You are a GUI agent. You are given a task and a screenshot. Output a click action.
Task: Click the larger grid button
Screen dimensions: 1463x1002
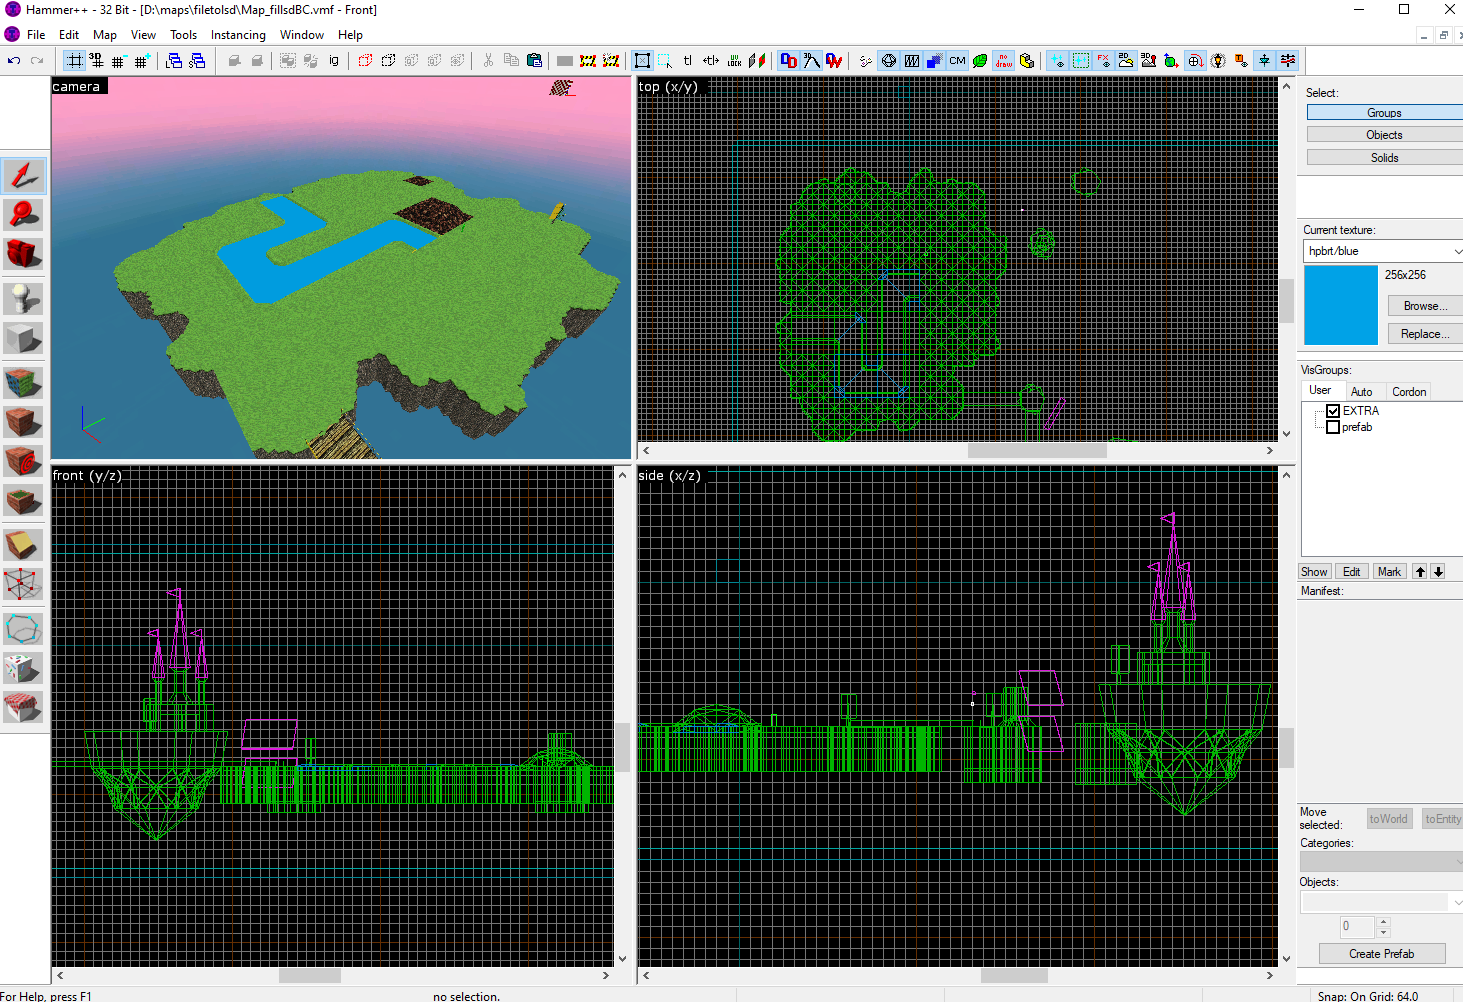pos(141,61)
